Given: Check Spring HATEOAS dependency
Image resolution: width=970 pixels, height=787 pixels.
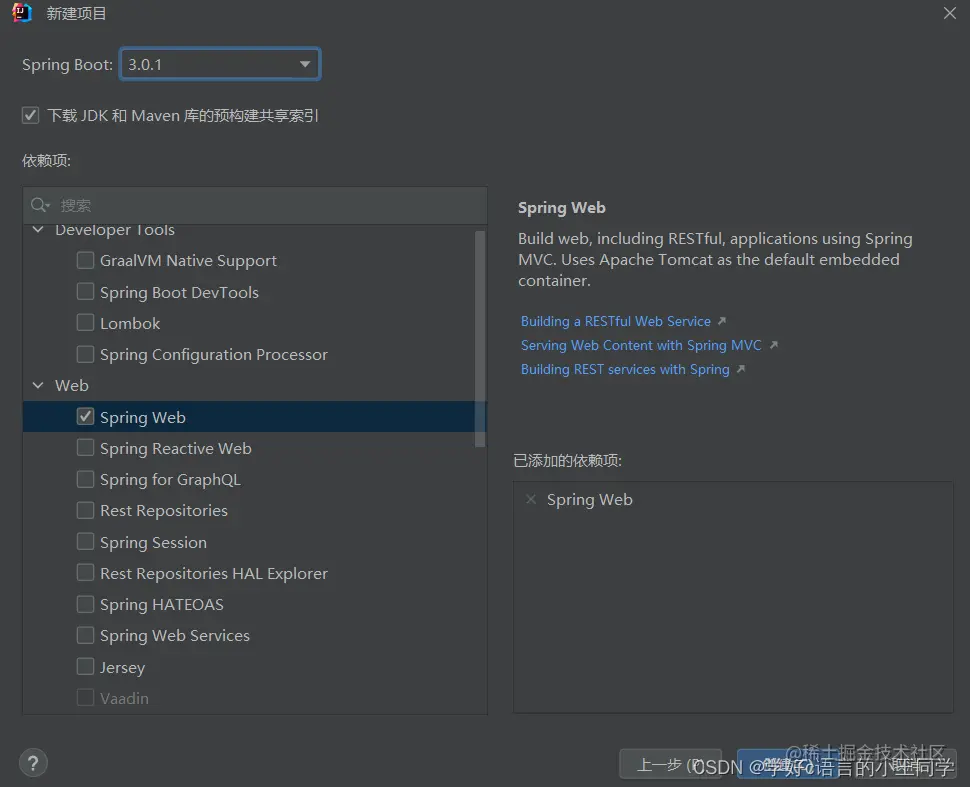Looking at the screenshot, I should point(85,604).
